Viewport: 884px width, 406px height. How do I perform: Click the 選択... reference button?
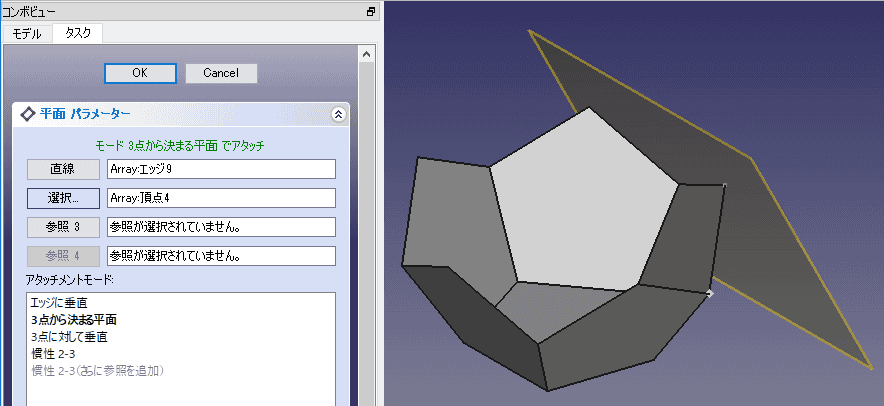coord(63,198)
